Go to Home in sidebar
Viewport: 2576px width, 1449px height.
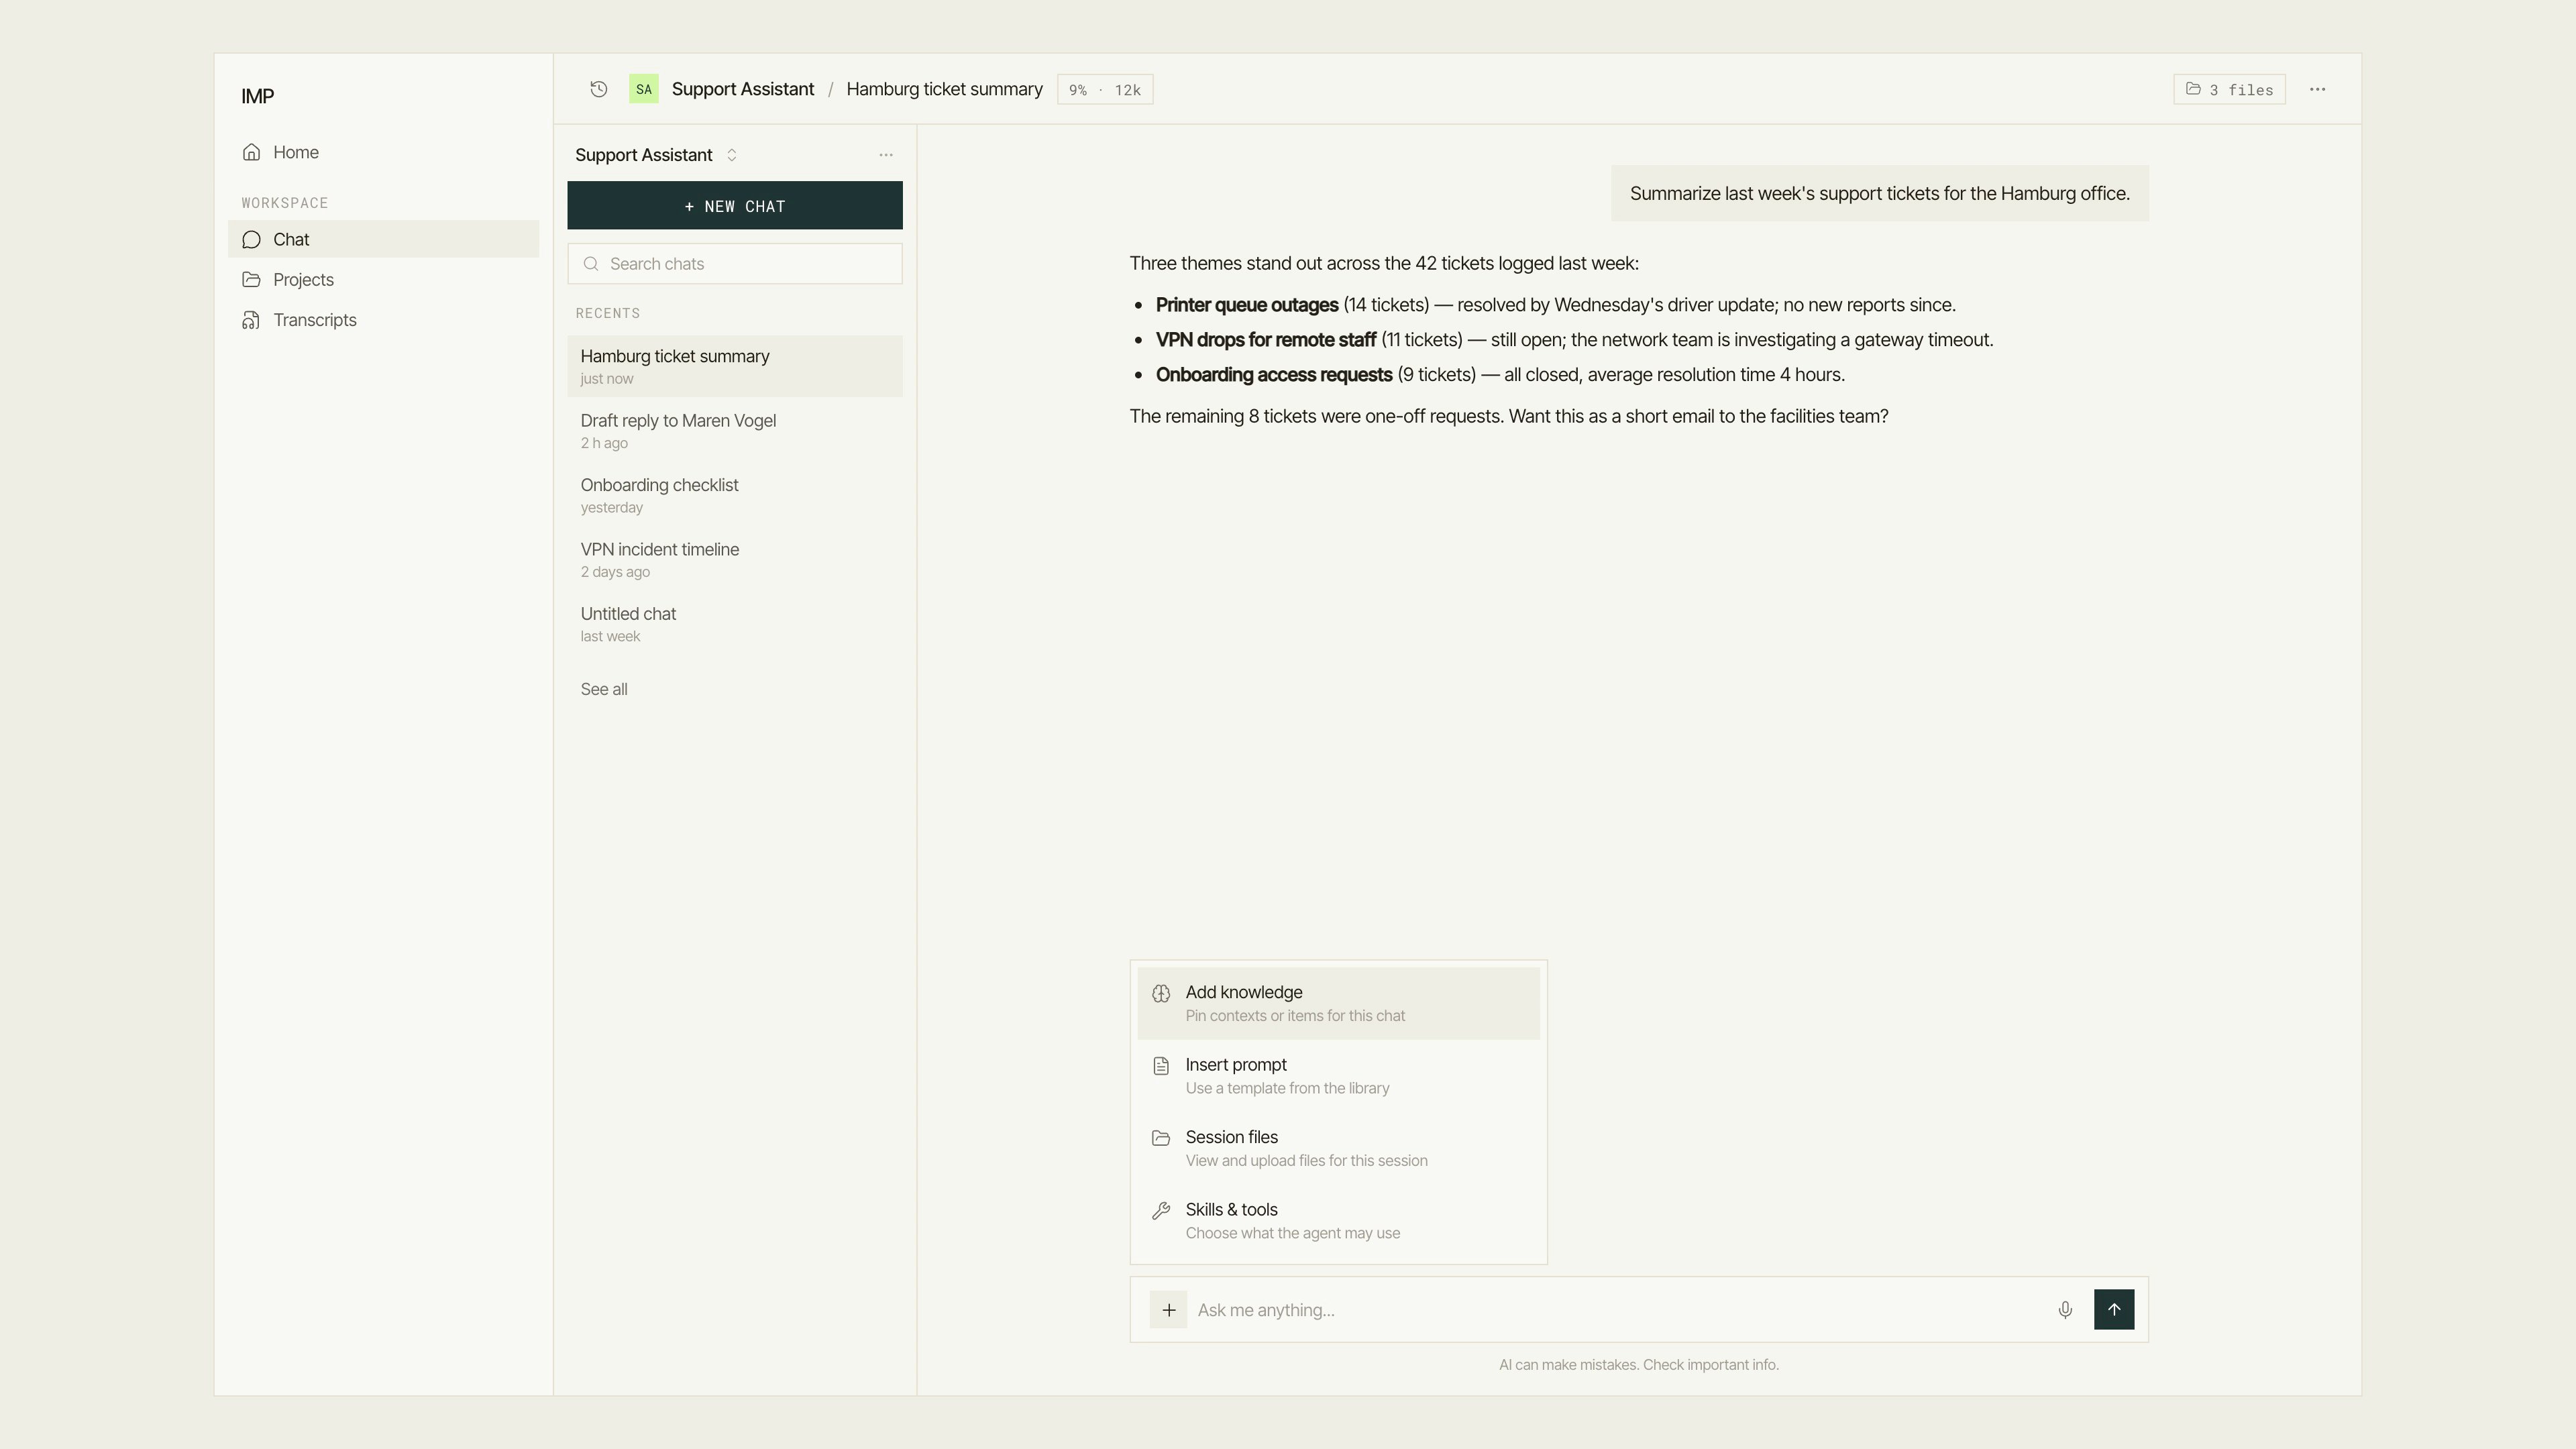pyautogui.click(x=383, y=152)
